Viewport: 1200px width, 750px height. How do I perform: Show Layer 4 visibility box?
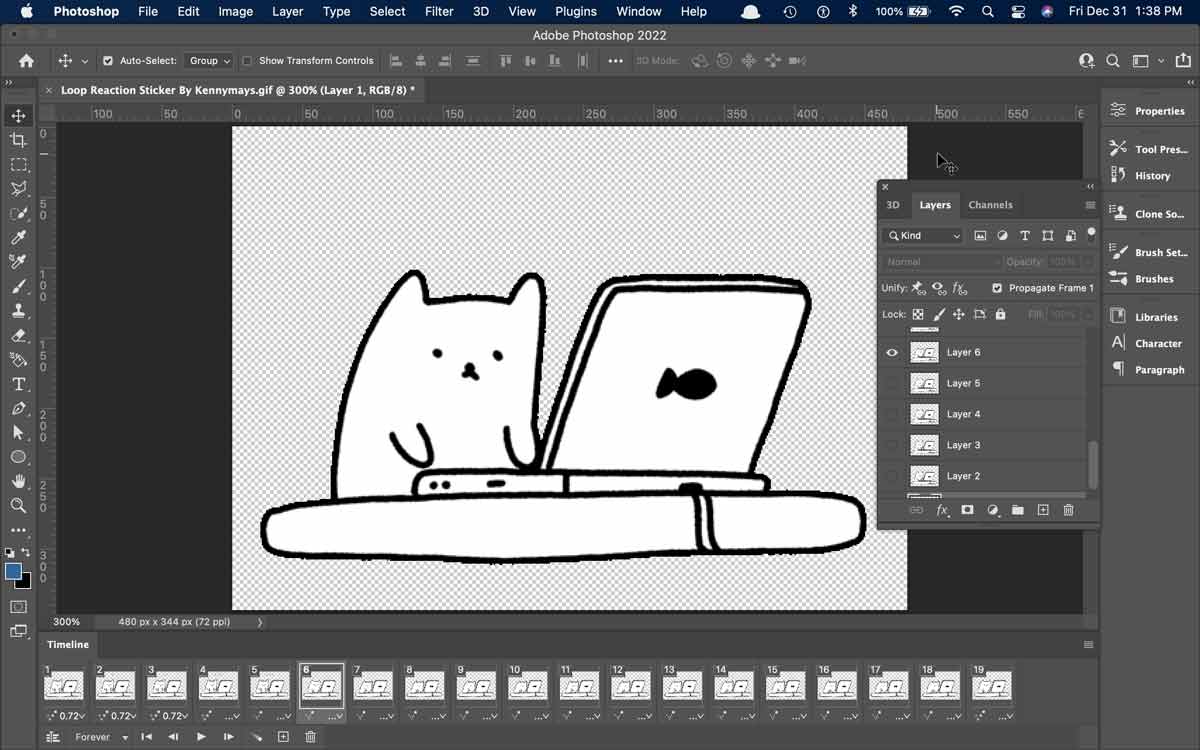(x=892, y=414)
